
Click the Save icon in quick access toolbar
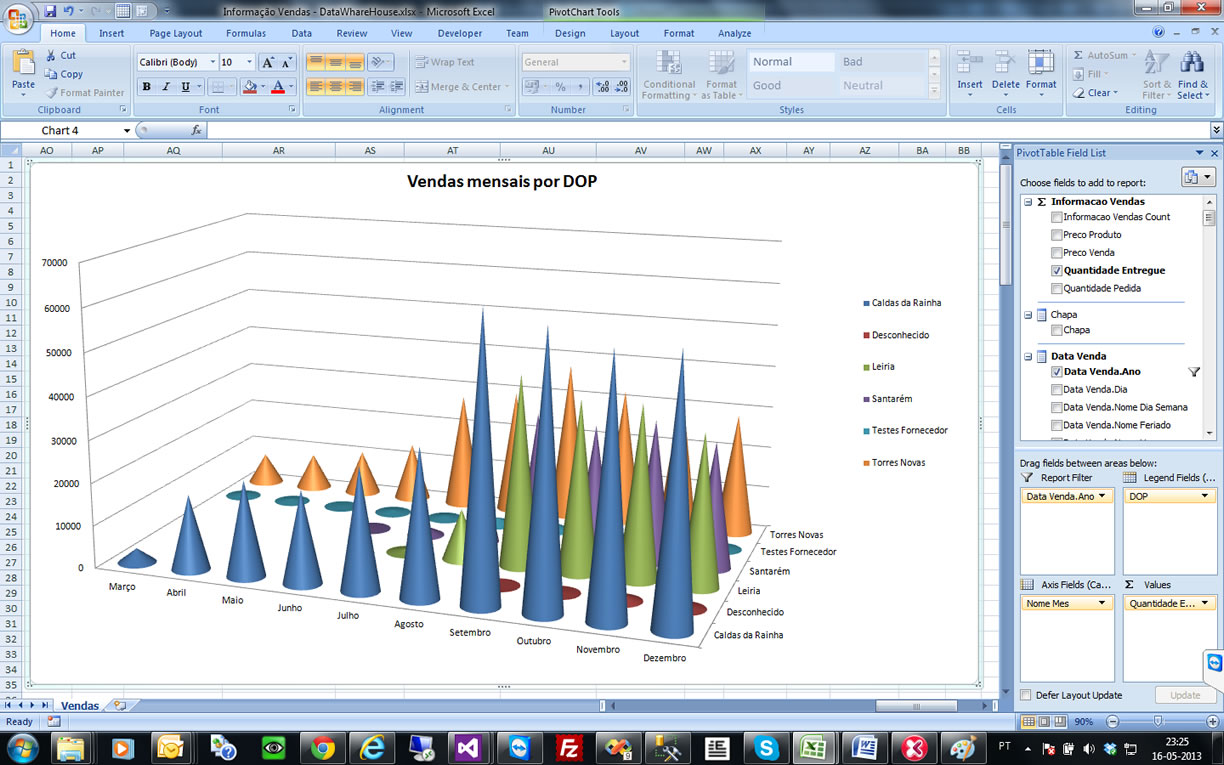[x=51, y=11]
